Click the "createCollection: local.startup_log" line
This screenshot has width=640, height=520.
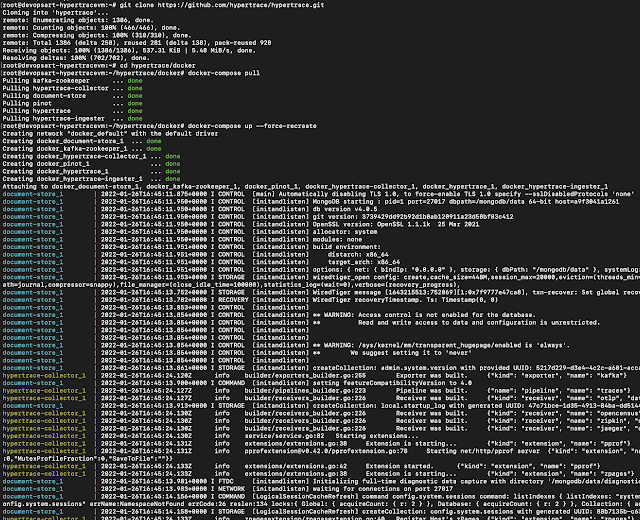[320, 405]
